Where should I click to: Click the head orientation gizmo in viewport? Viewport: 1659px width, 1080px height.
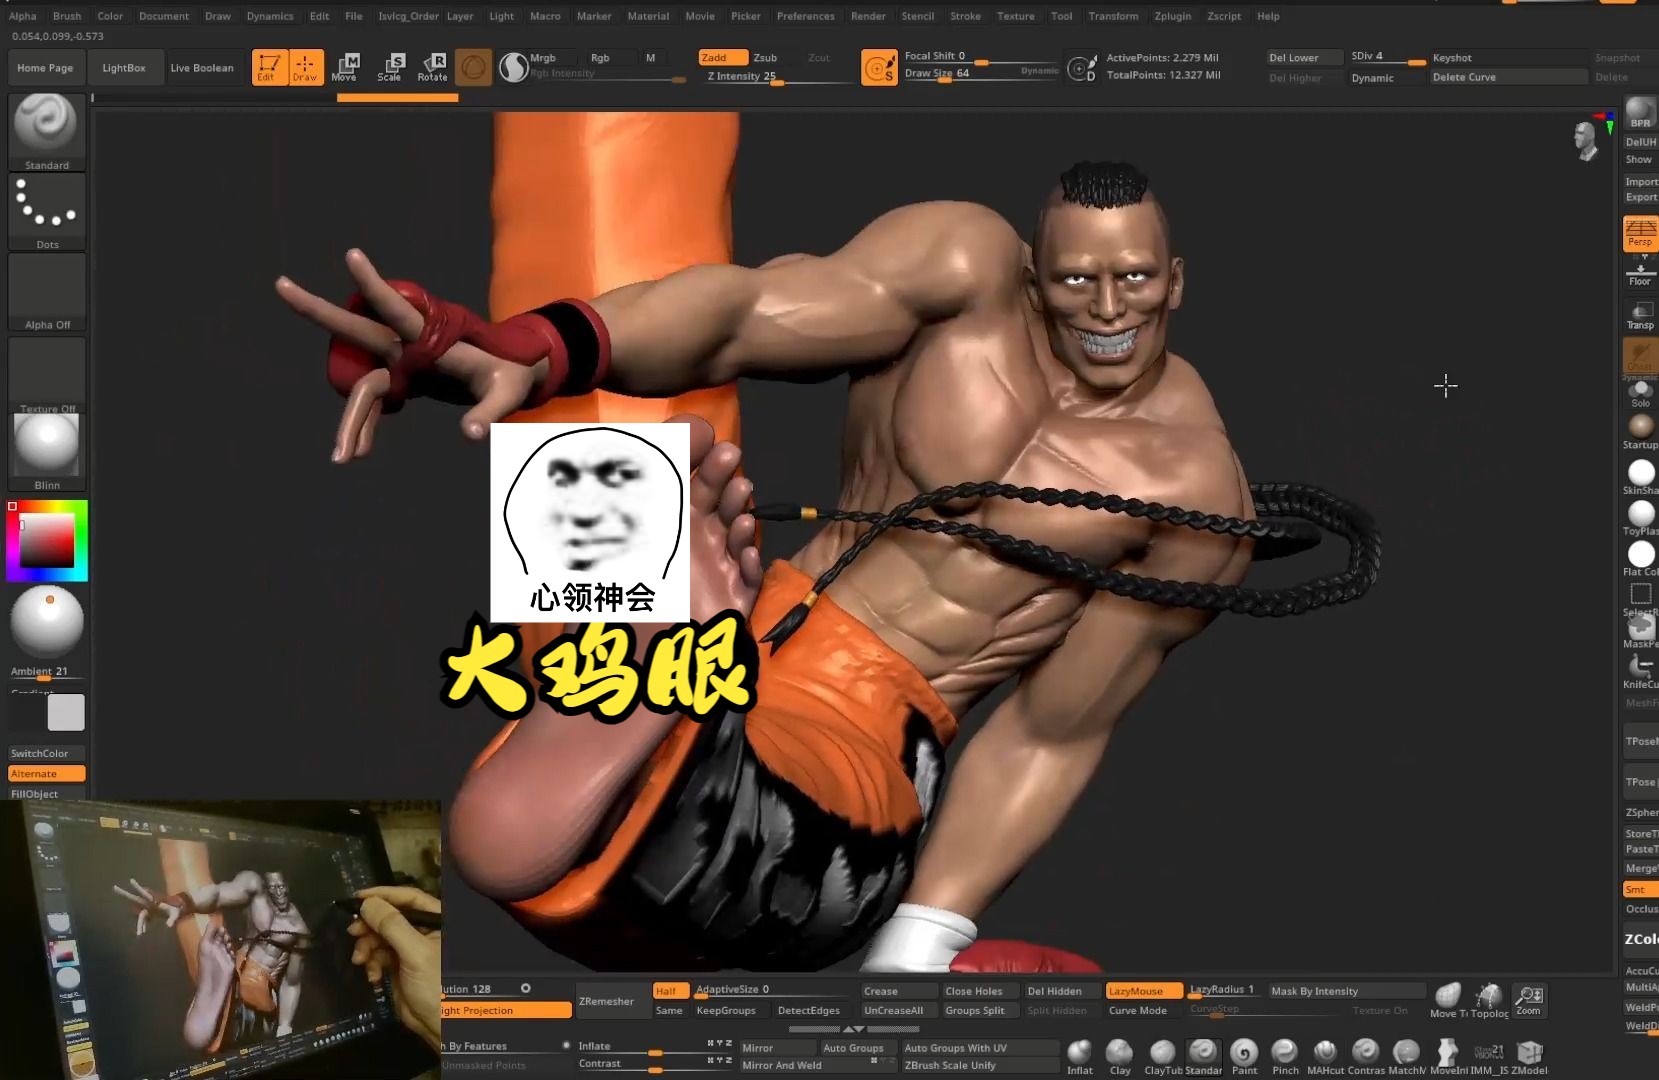1586,140
